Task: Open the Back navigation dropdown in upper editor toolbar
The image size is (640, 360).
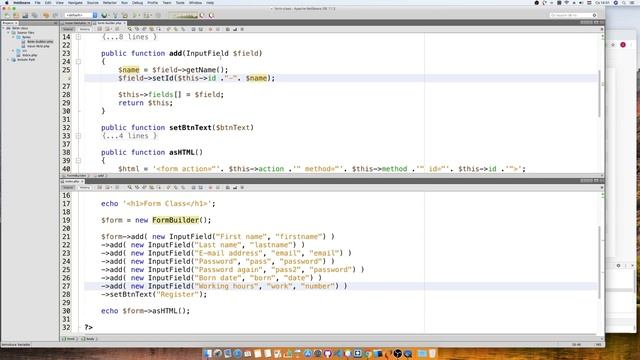Action: point(111,29)
